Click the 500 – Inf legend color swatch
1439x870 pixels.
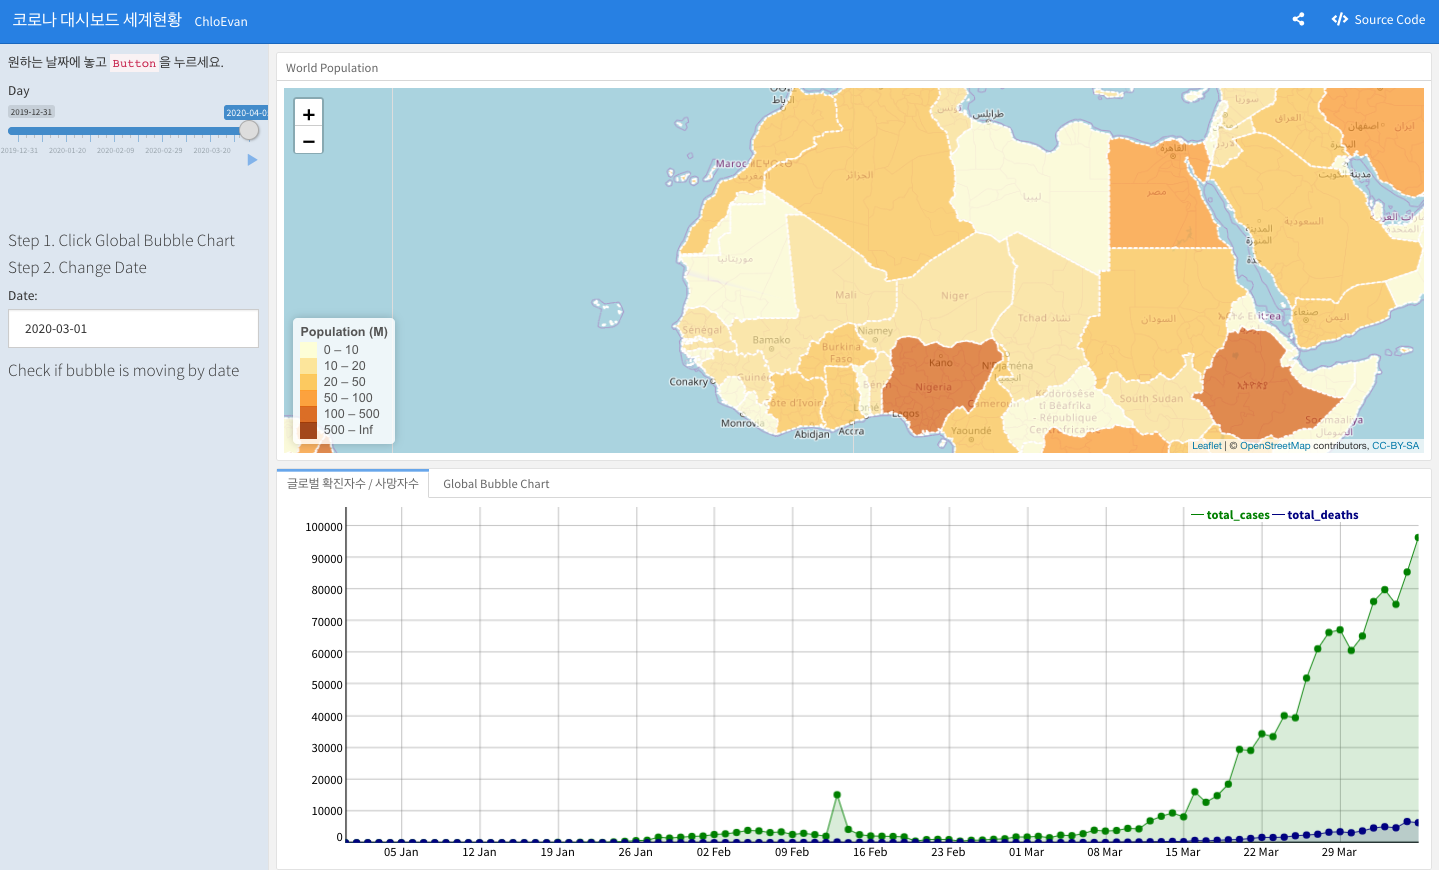tap(308, 430)
